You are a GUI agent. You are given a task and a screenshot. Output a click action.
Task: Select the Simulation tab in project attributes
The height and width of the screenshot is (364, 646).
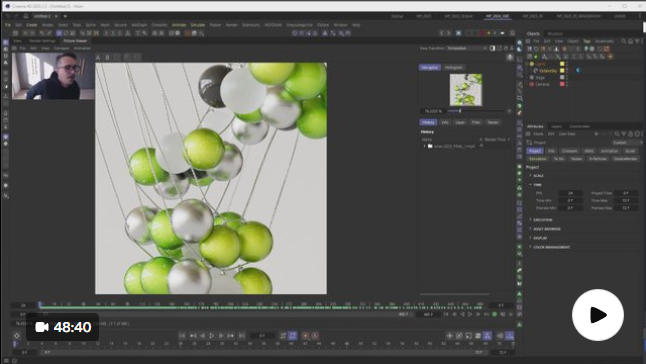click(537, 159)
